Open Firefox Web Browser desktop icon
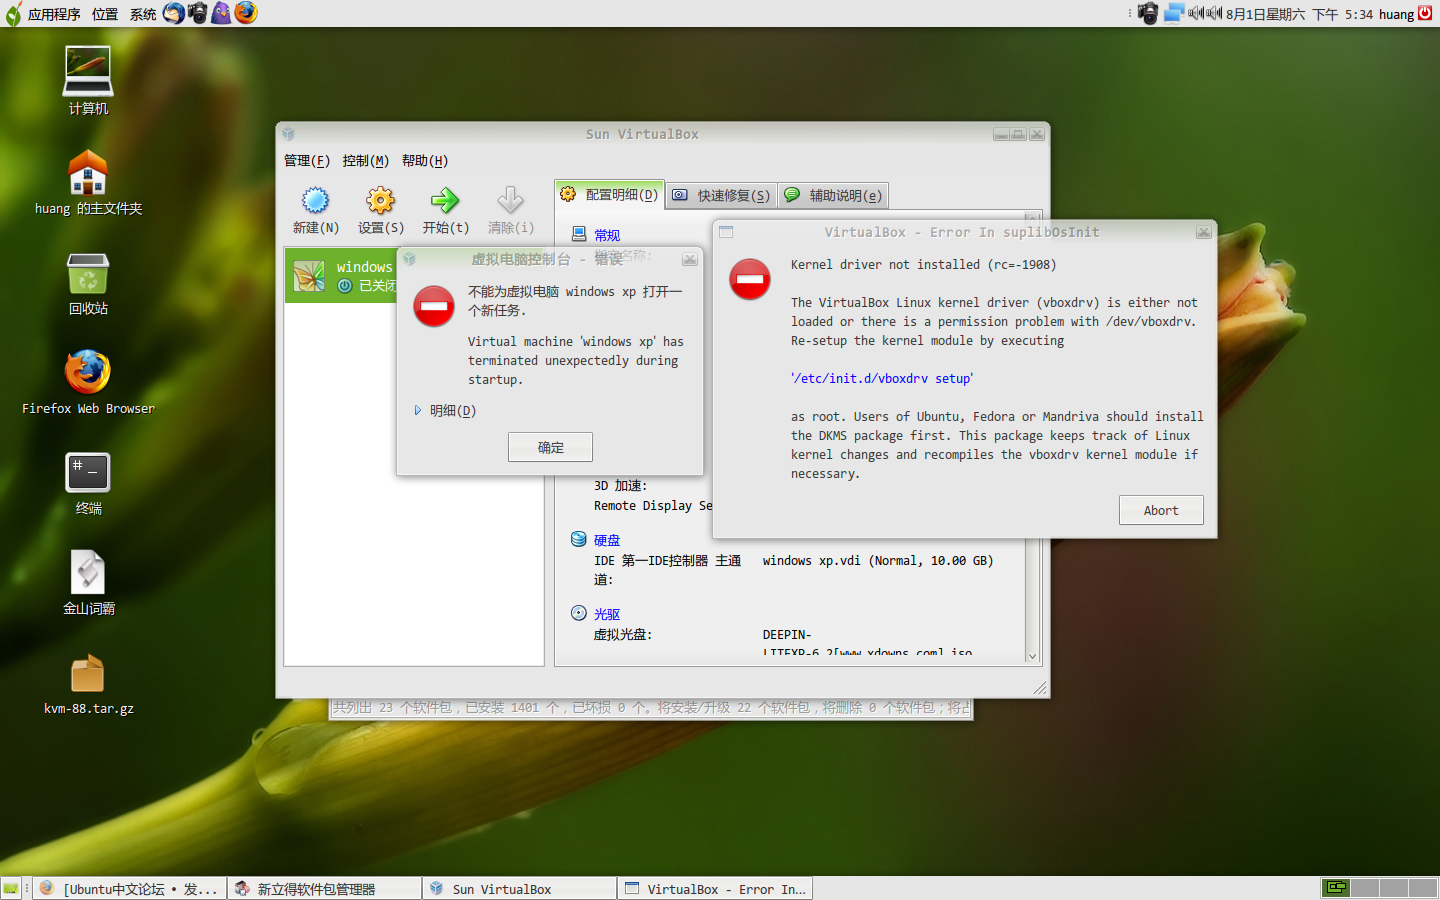This screenshot has width=1440, height=900. (88, 372)
